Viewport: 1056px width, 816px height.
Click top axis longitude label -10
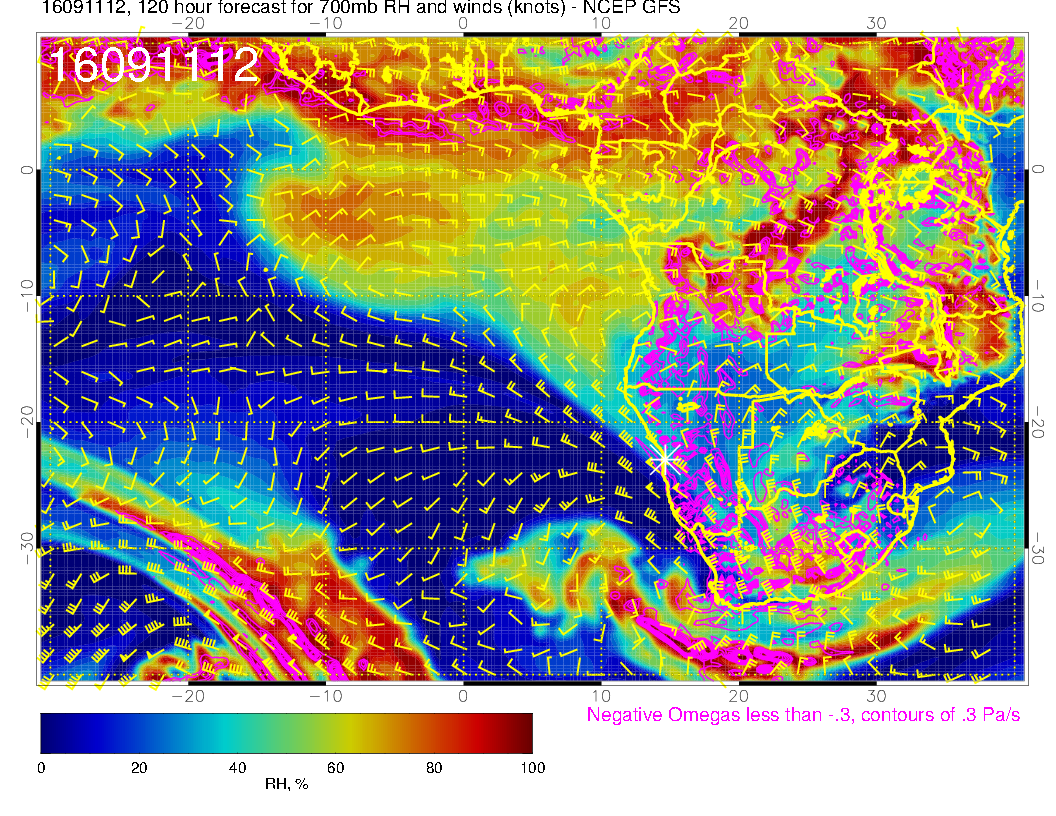coord(326,23)
